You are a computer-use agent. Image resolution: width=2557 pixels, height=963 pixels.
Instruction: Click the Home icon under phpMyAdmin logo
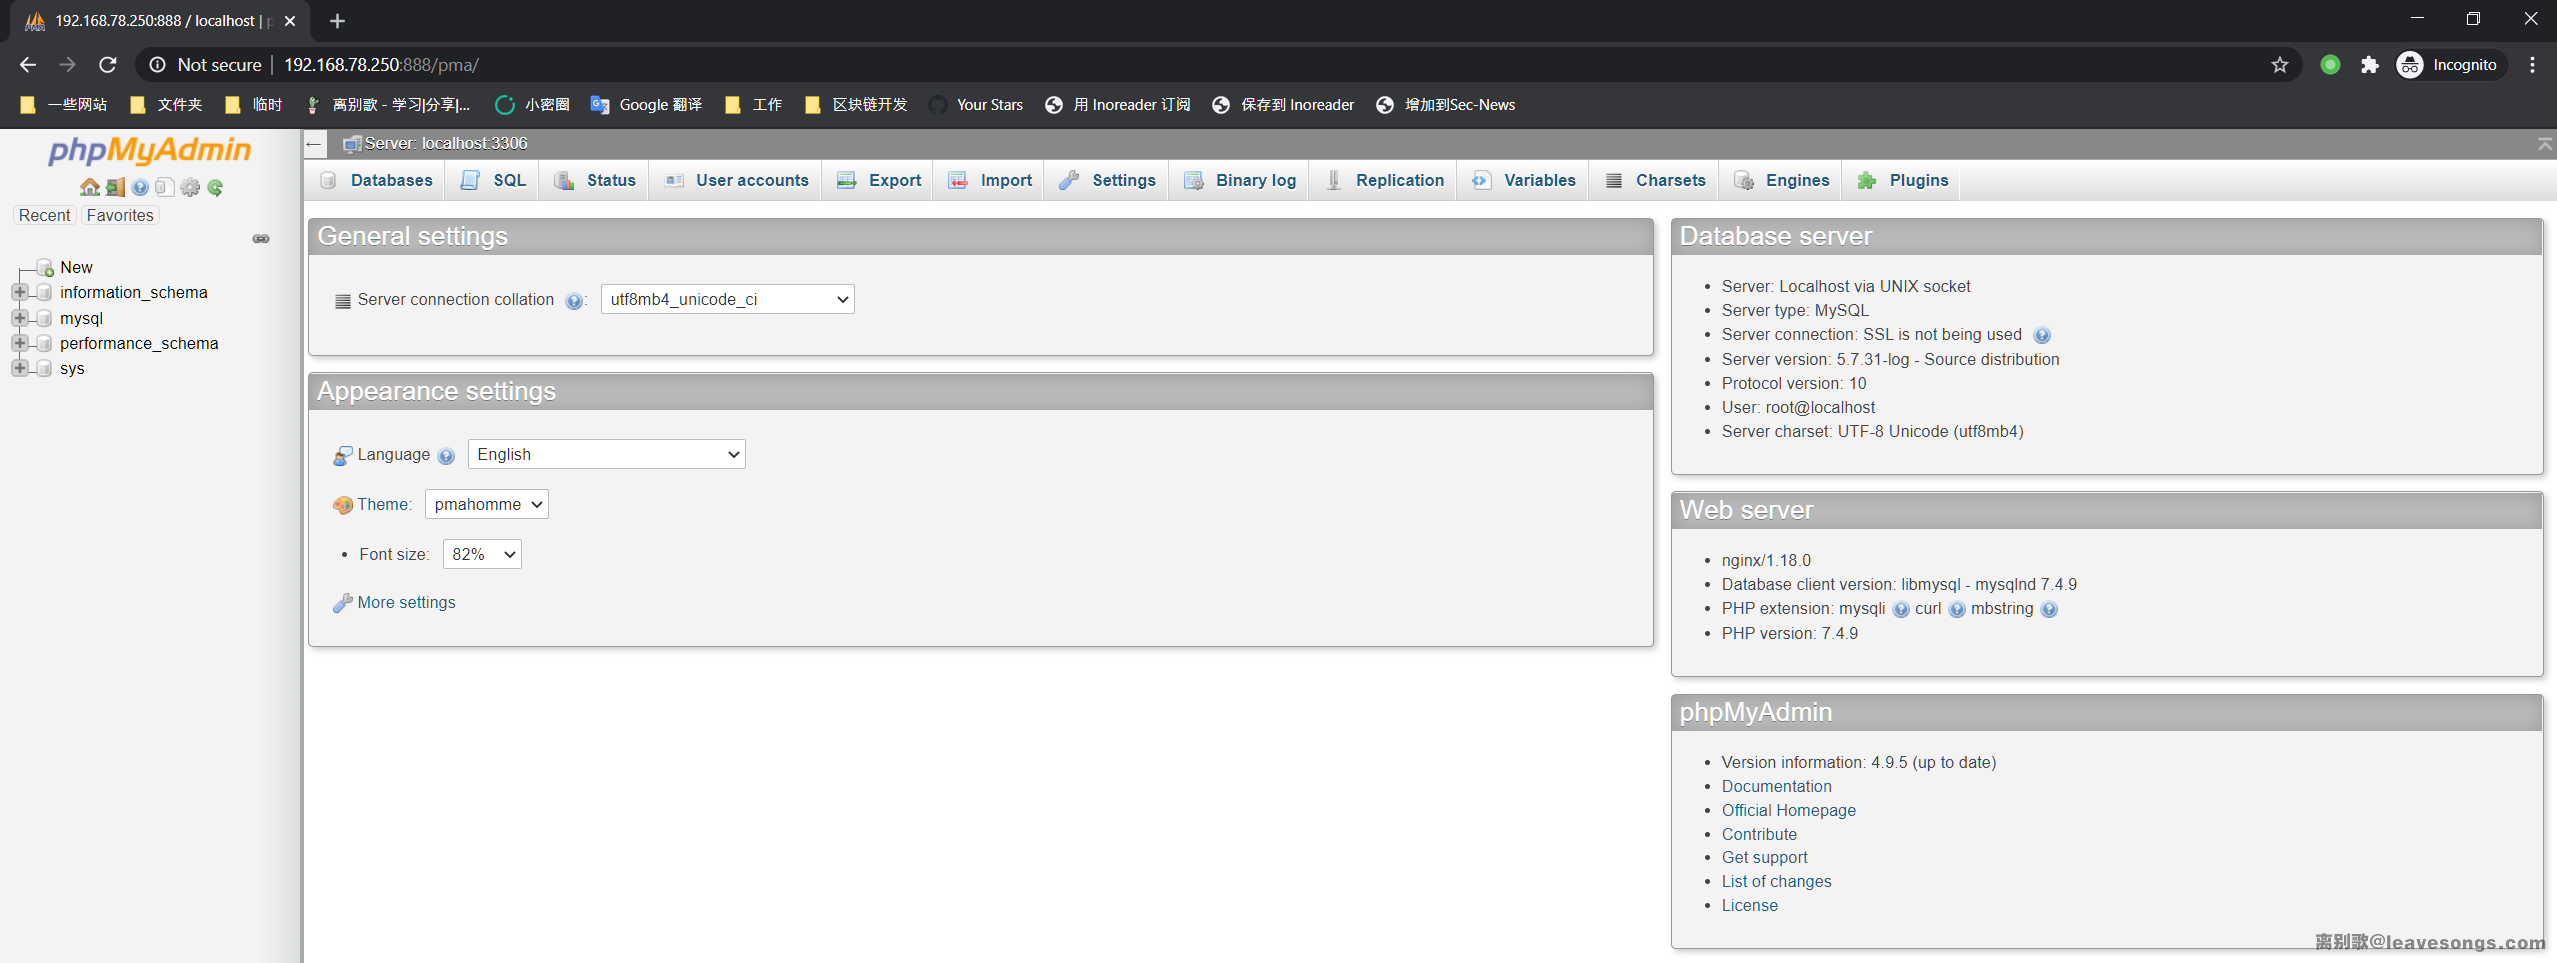click(89, 187)
